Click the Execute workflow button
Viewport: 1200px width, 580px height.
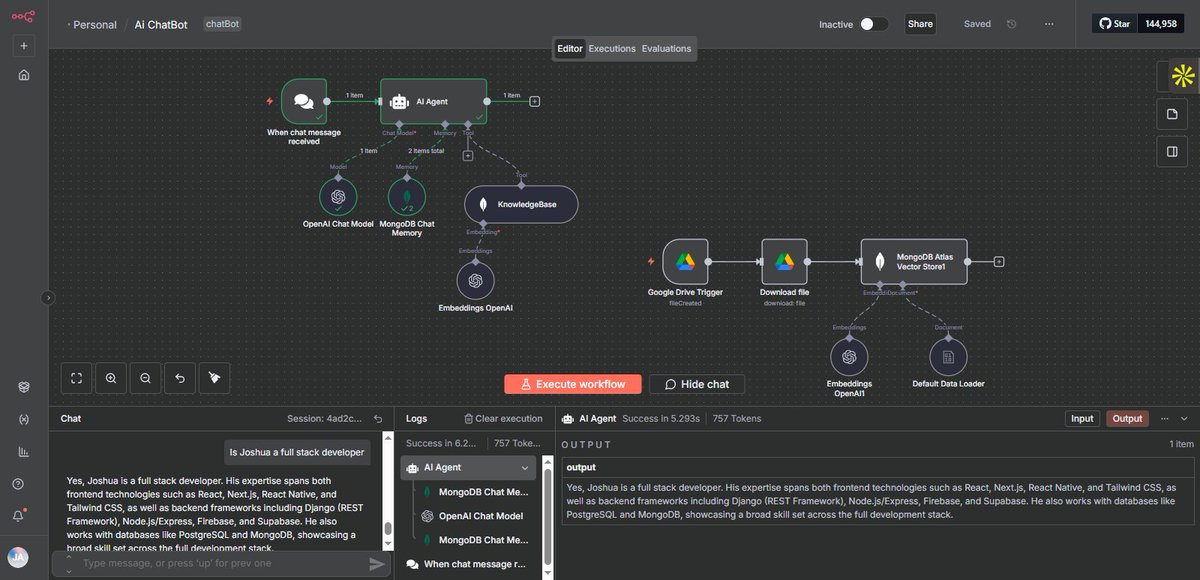coord(572,384)
